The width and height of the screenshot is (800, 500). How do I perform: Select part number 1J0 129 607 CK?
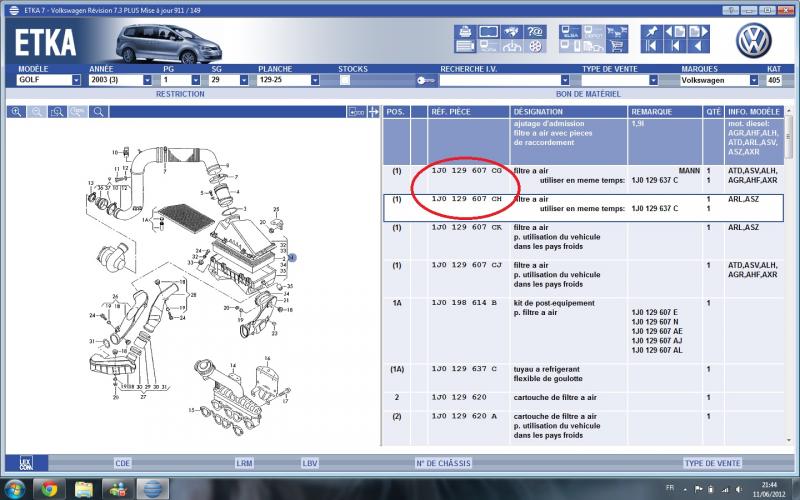pyautogui.click(x=466, y=228)
